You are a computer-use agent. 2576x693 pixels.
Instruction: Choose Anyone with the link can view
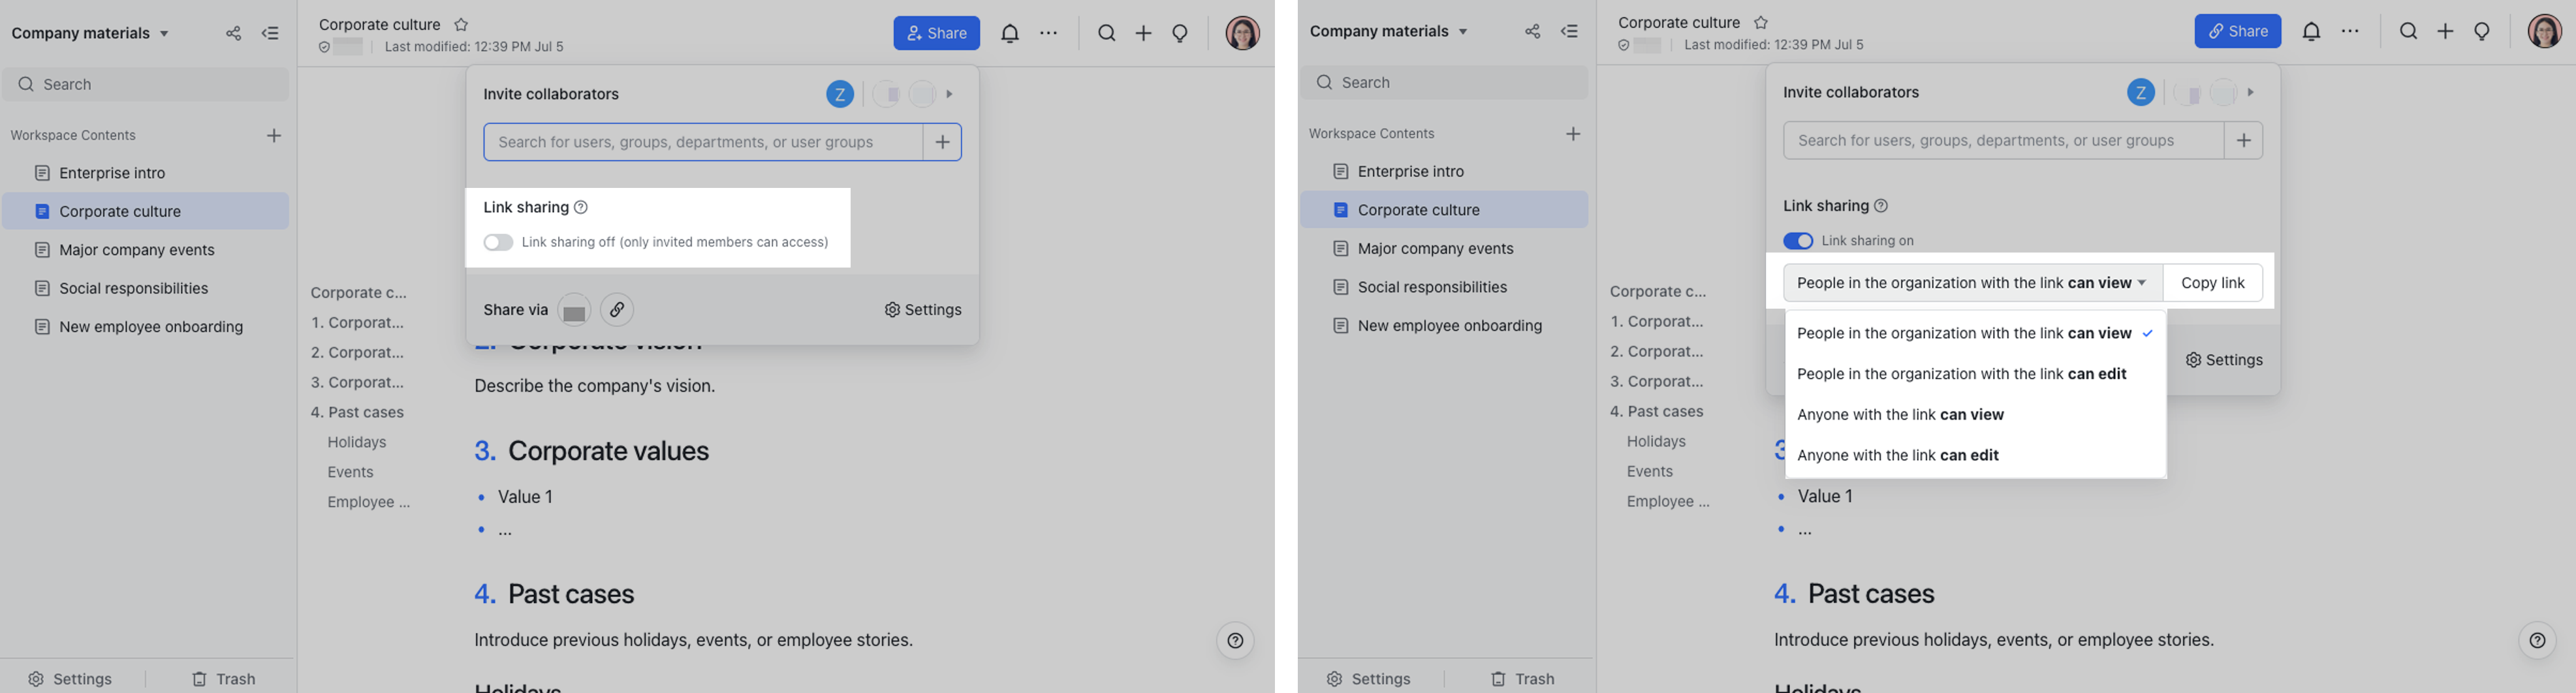[x=1900, y=415]
